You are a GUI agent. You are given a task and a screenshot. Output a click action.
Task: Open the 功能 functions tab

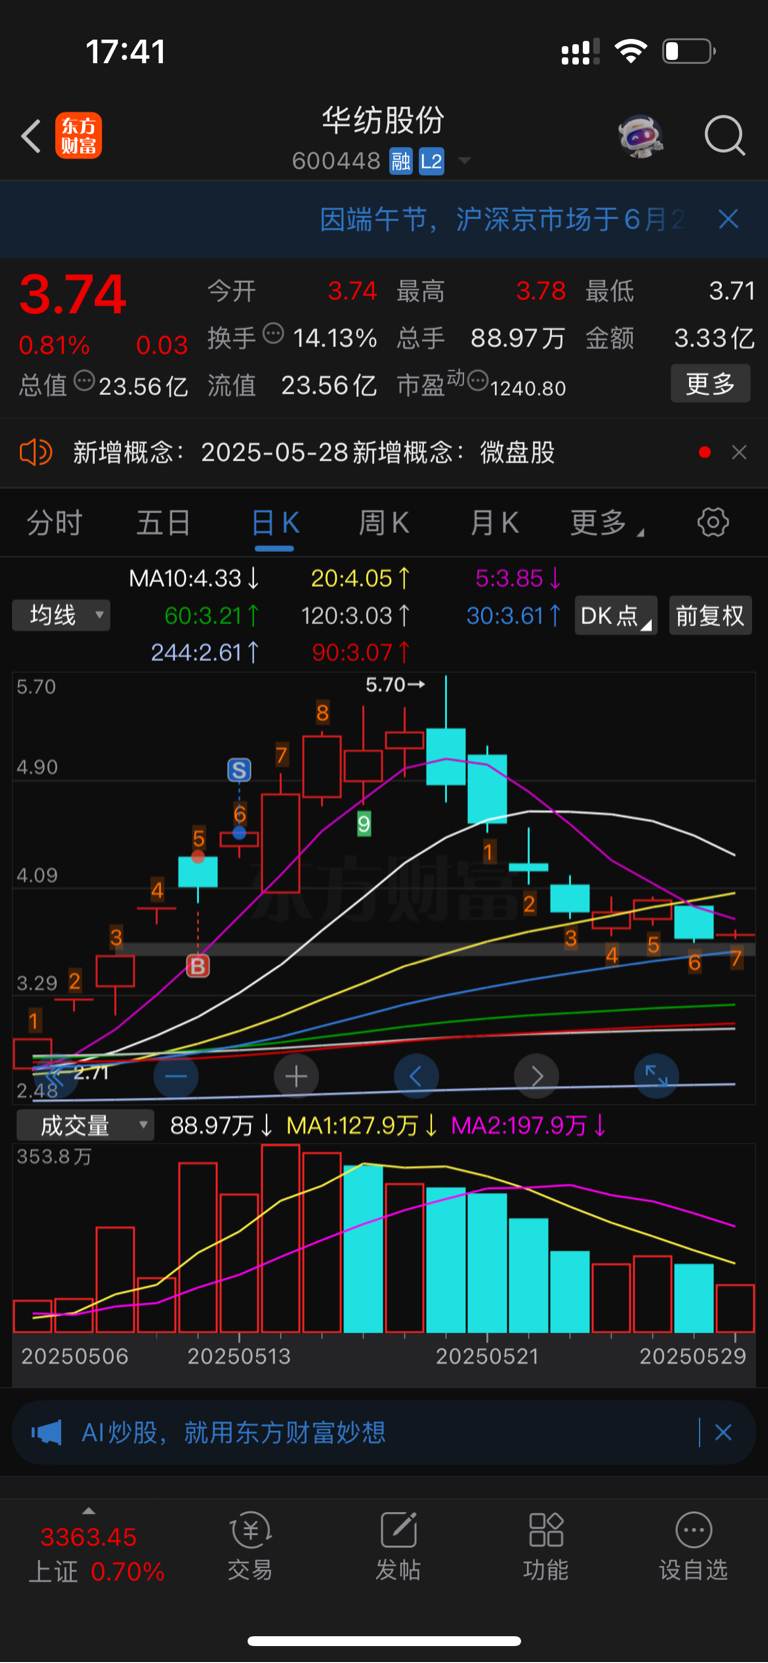coord(546,1547)
